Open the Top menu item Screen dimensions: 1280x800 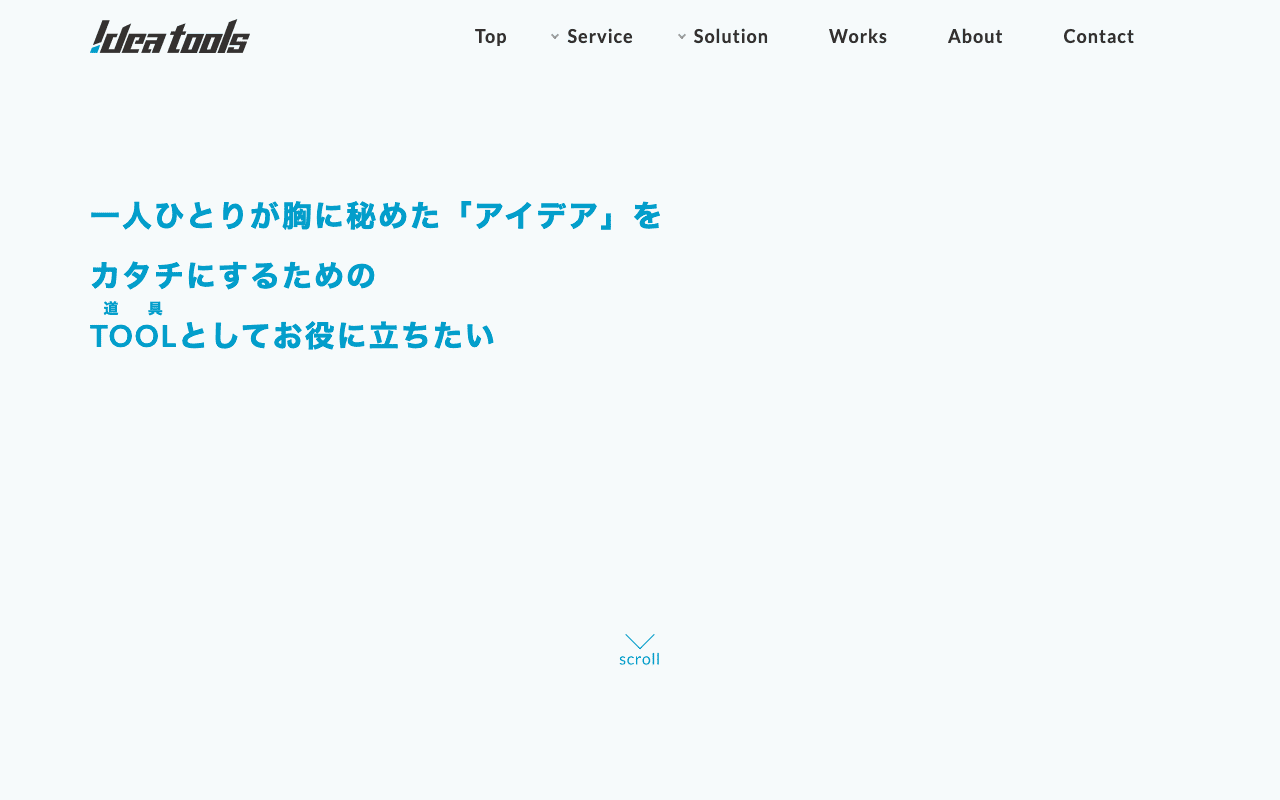[x=490, y=37]
